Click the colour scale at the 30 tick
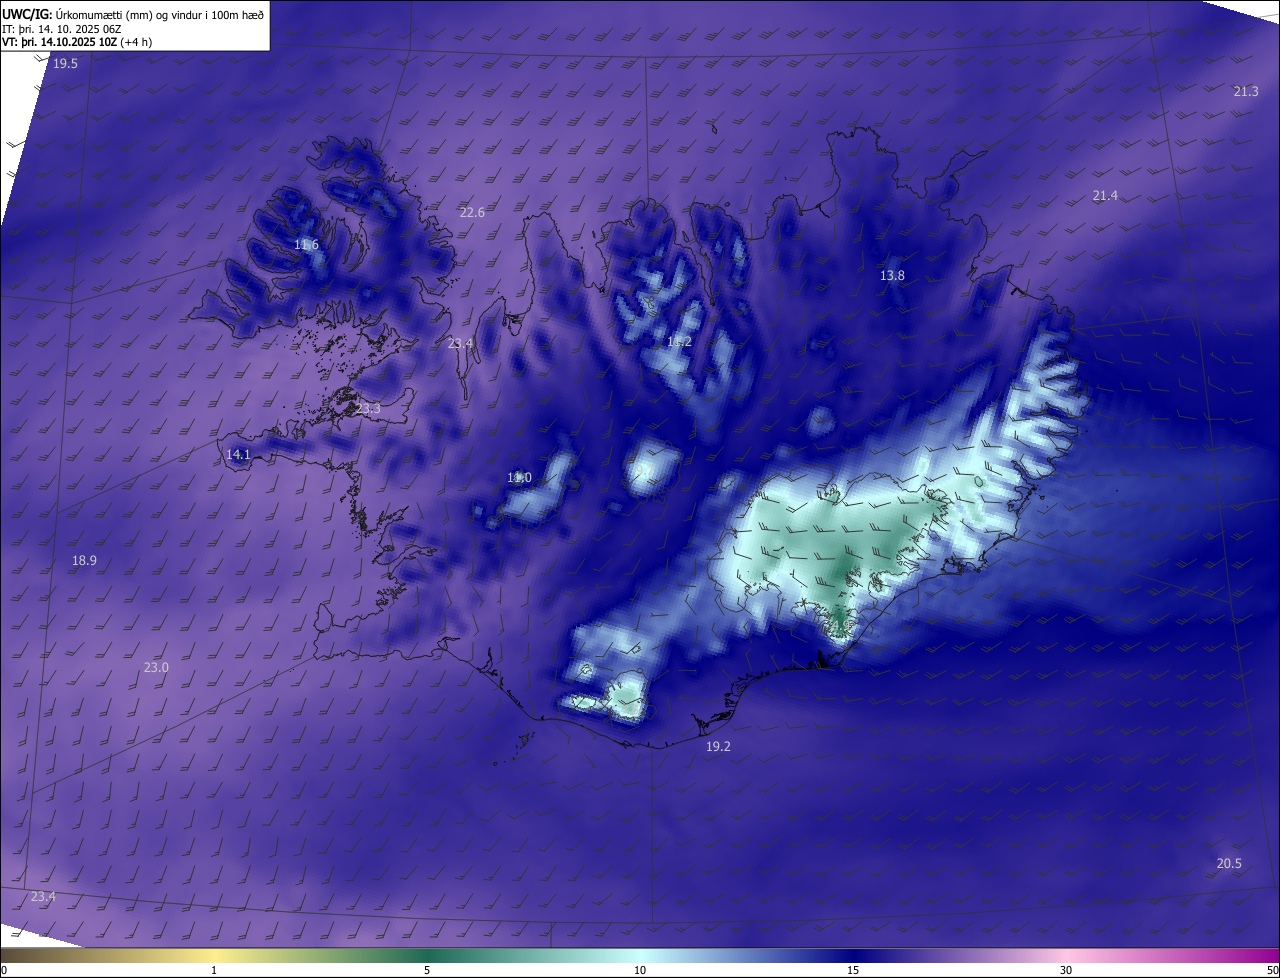The height and width of the screenshot is (978, 1280). pyautogui.click(x=1066, y=970)
